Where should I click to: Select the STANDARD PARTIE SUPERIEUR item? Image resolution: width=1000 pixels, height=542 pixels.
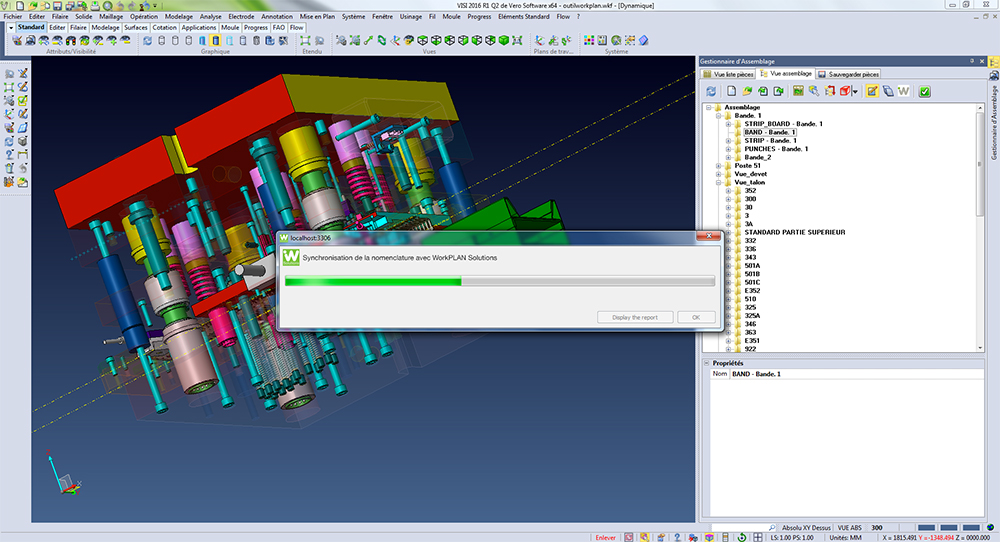(x=795, y=232)
